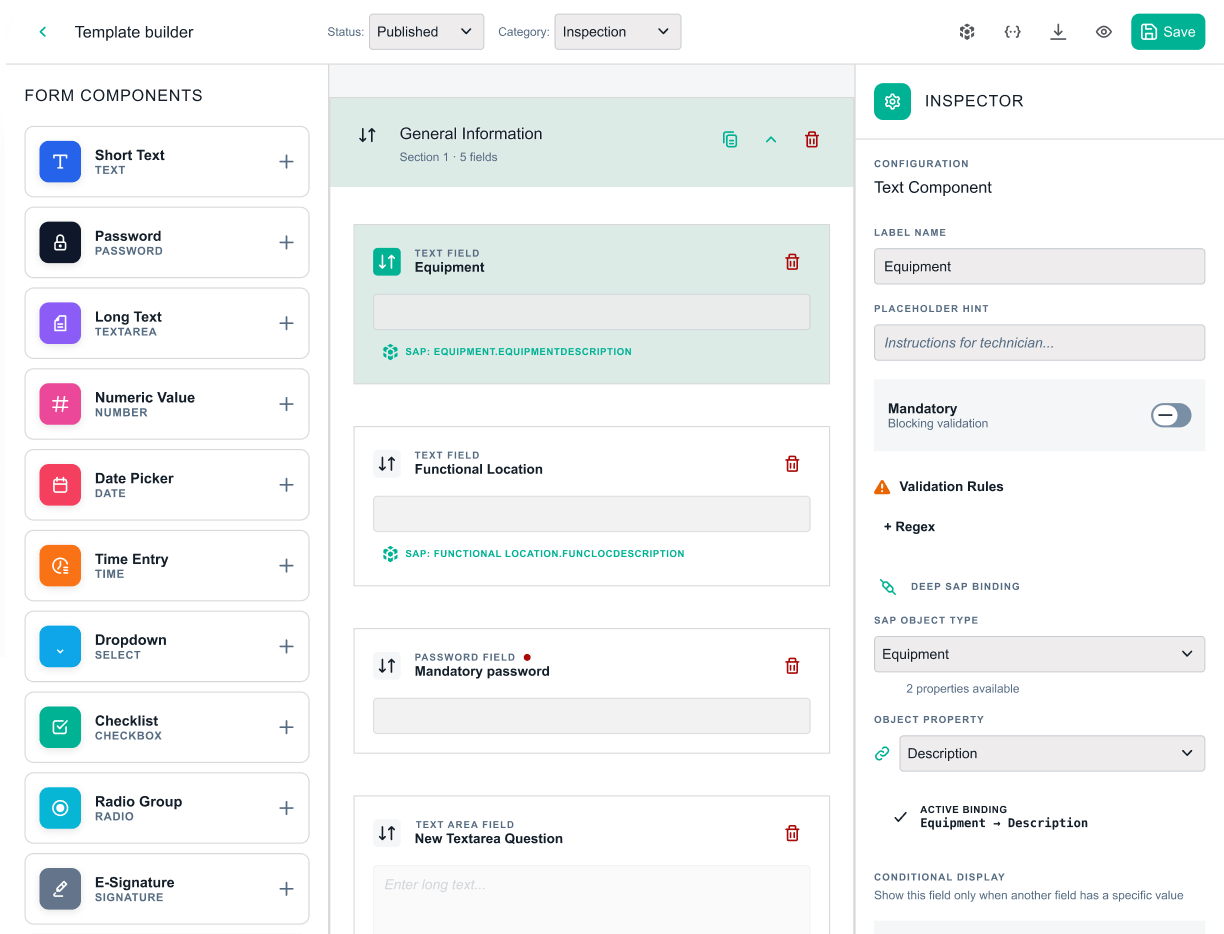1224x934 pixels.
Task: Select the Short Text component card
Action: 167,162
